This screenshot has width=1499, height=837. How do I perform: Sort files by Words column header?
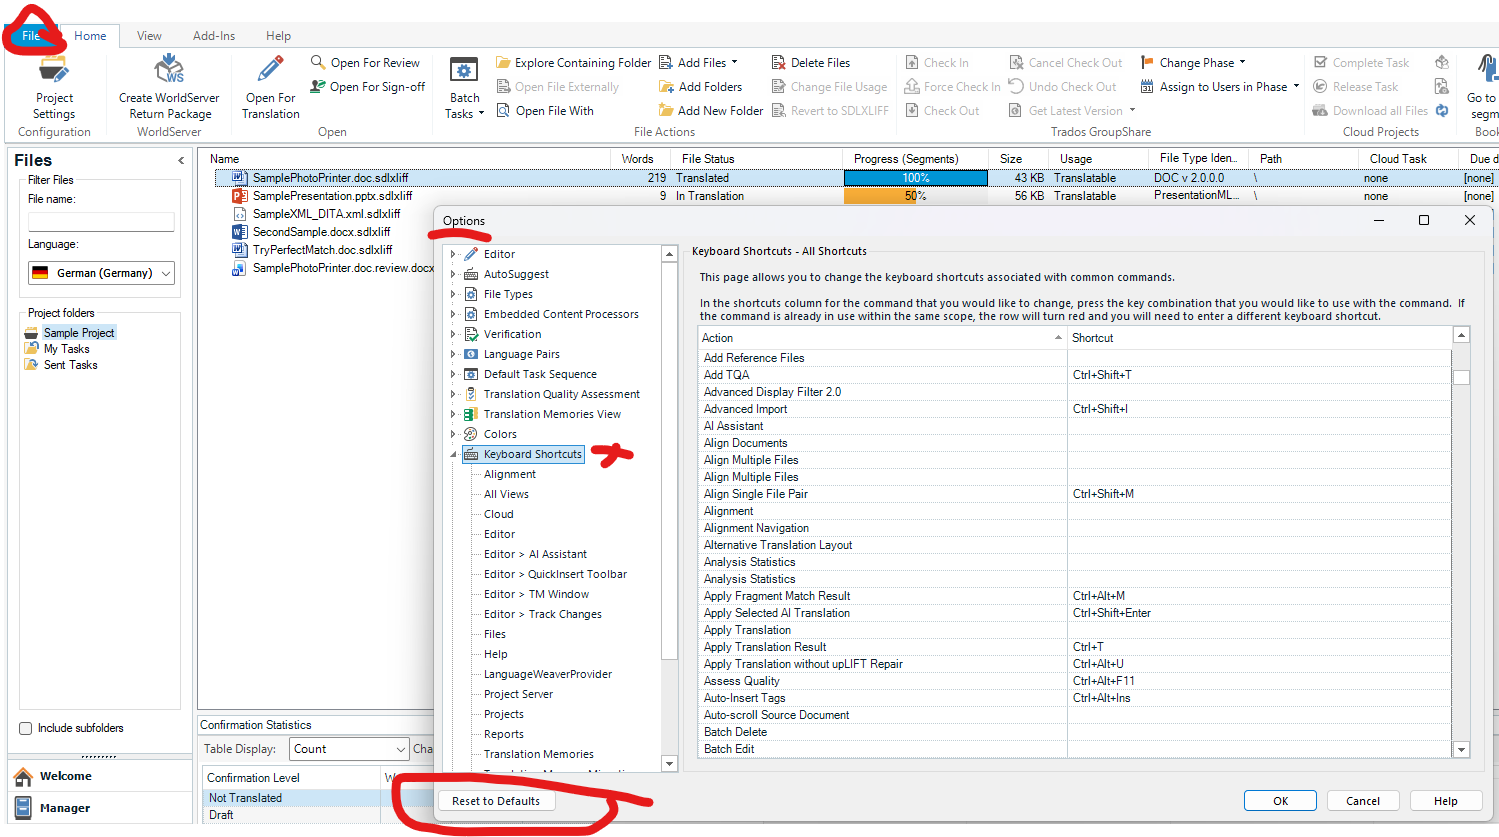pos(637,159)
